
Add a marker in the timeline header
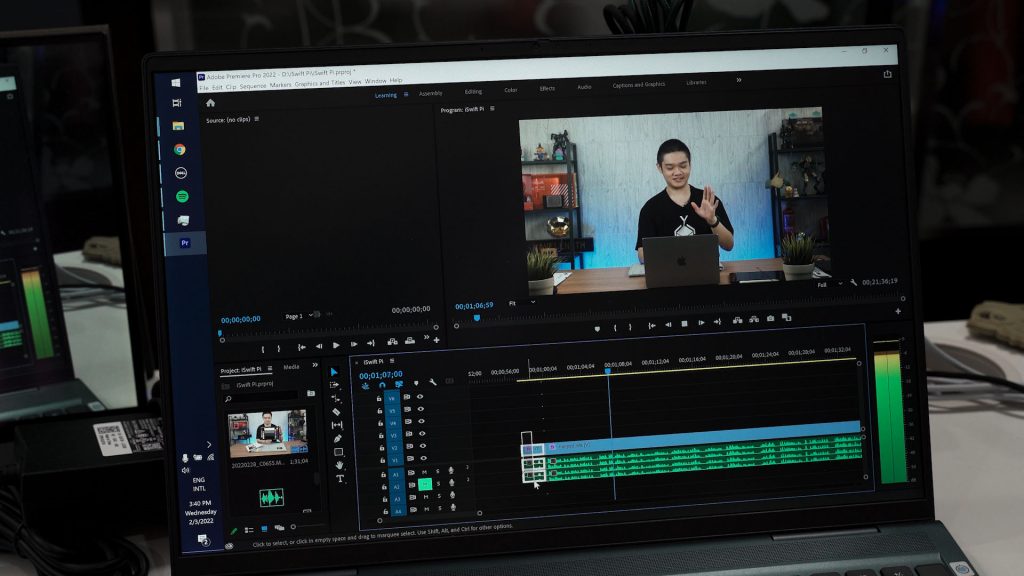[416, 383]
